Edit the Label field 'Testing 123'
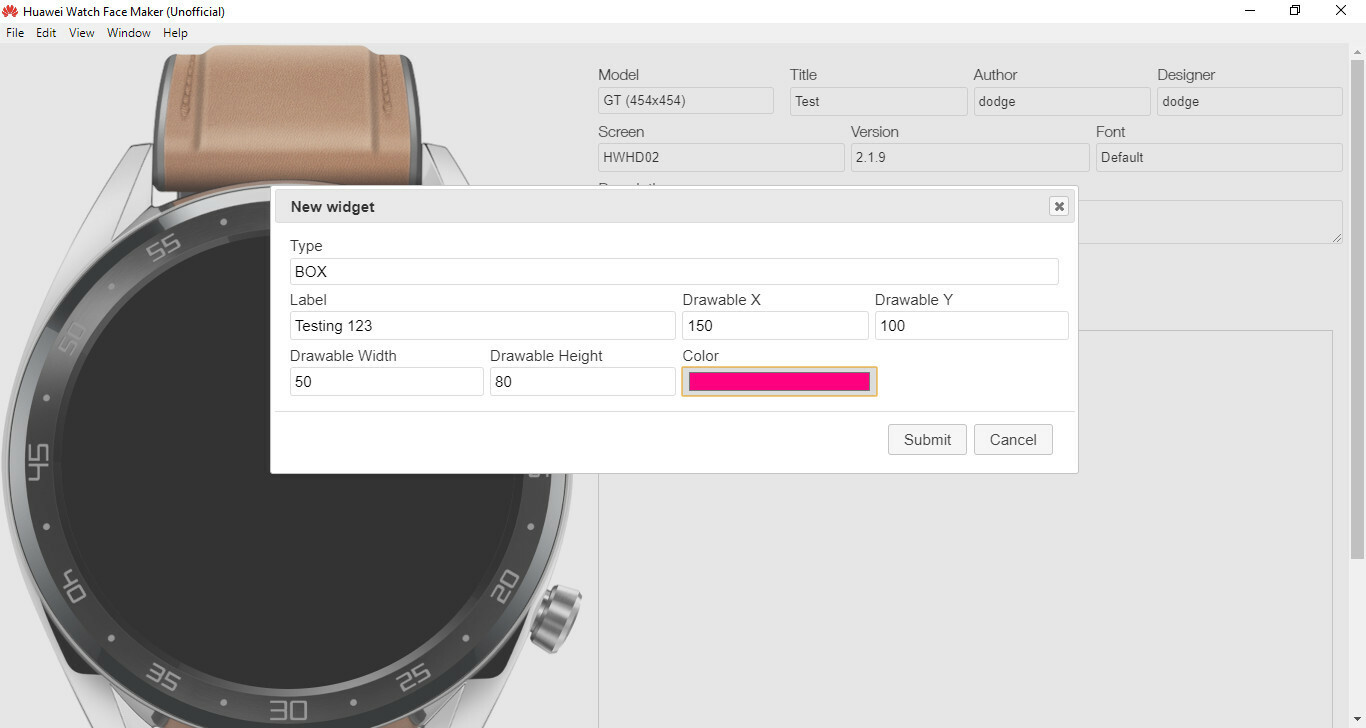The height and width of the screenshot is (728, 1366). 483,325
